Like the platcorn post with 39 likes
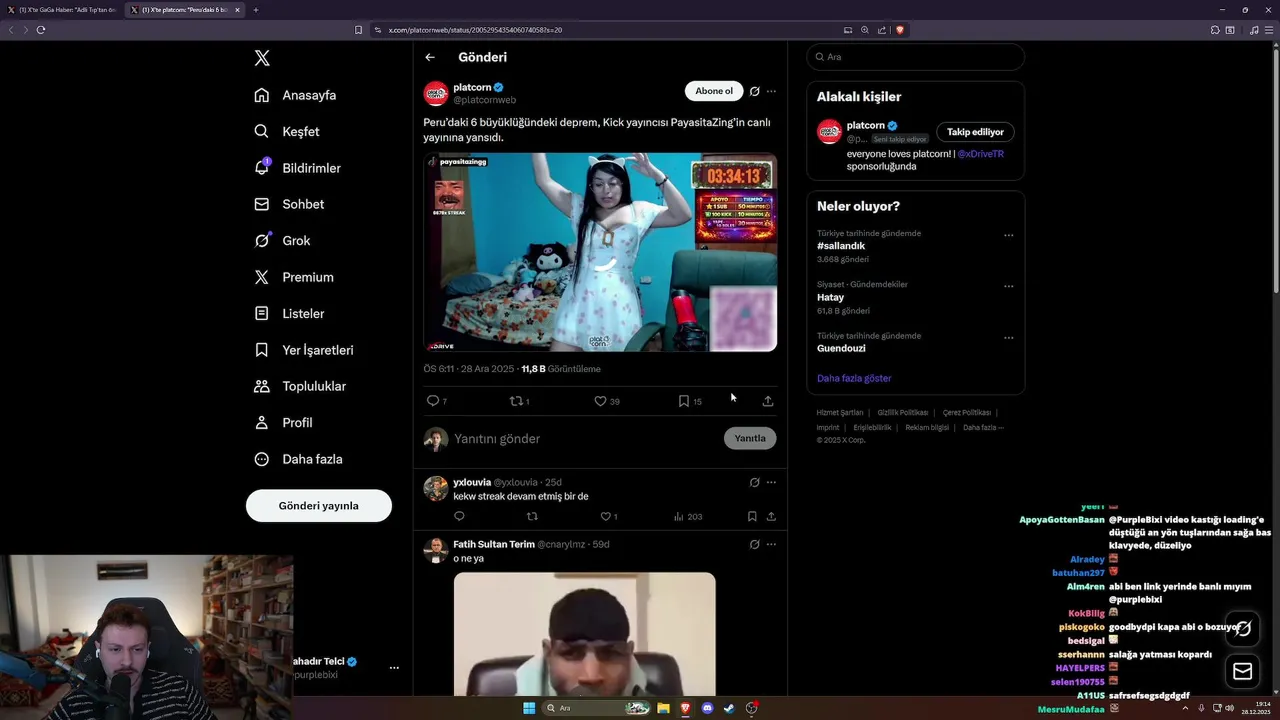 (607, 401)
